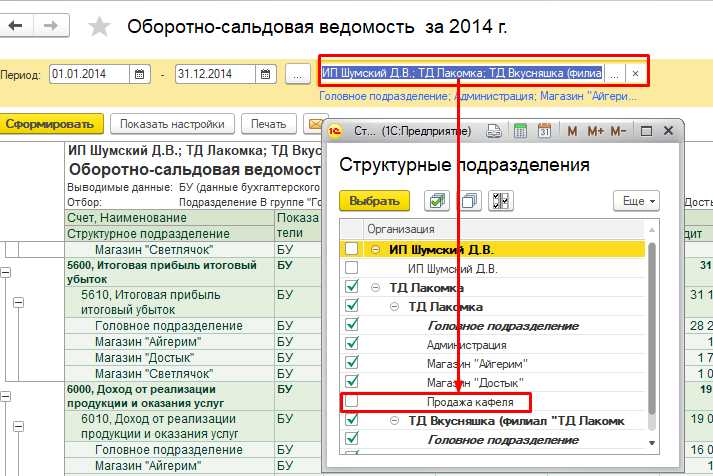Open the calendar icon in dialog title bar

point(544,131)
